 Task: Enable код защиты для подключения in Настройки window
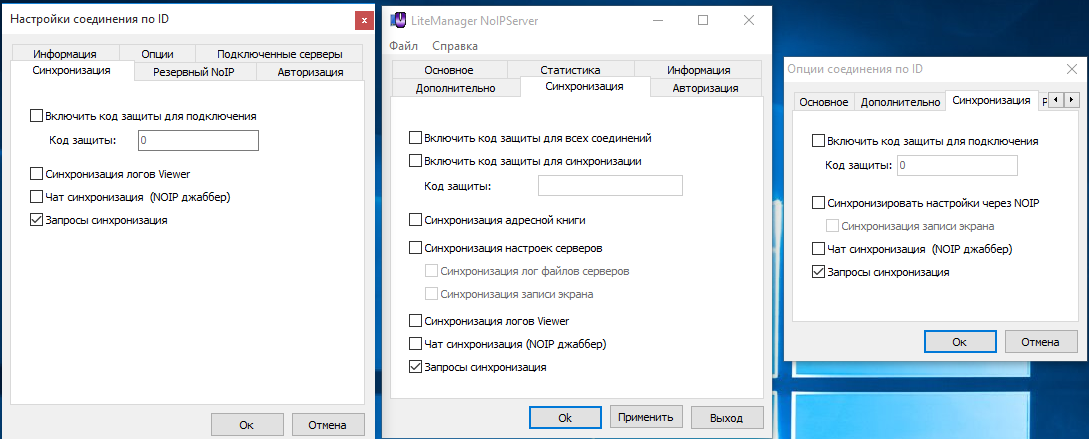pyautogui.click(x=36, y=116)
